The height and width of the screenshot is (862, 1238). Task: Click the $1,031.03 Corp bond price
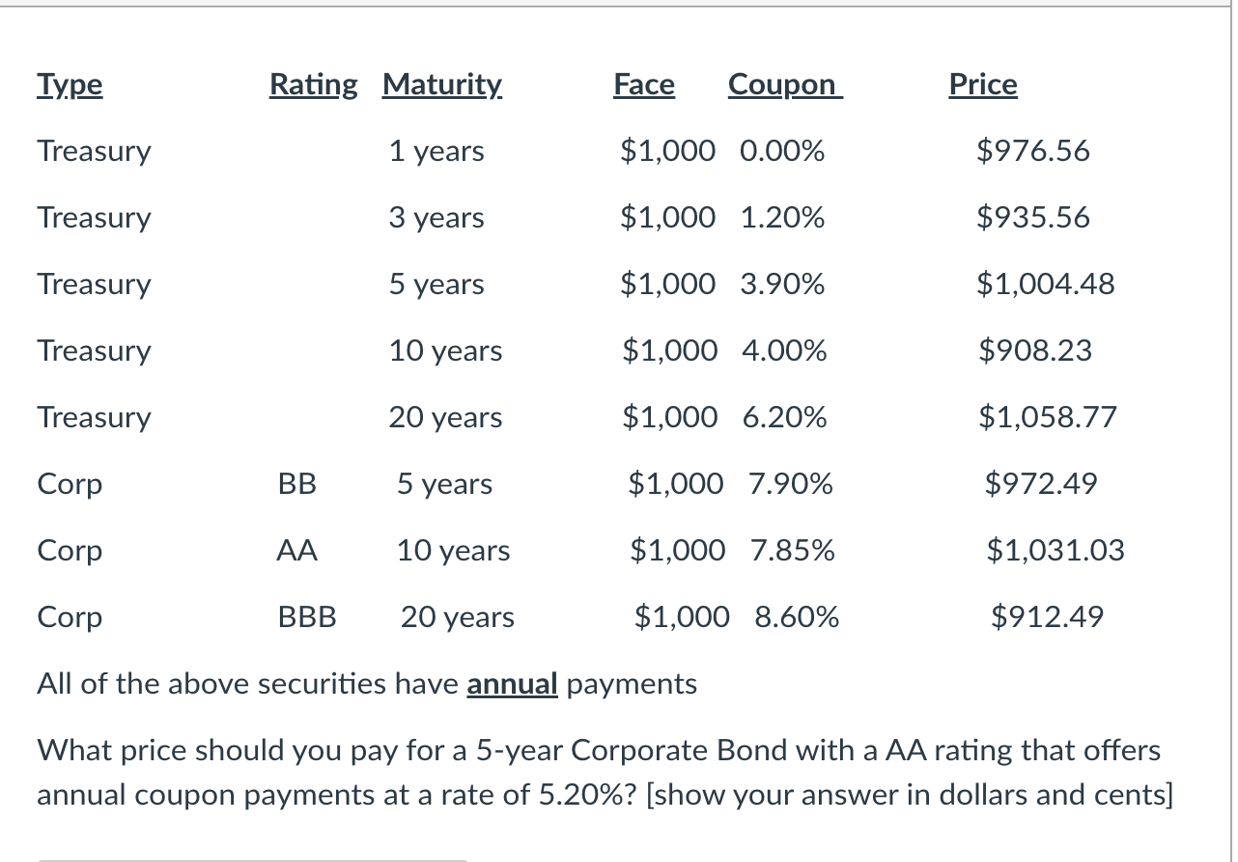[x=1055, y=550]
